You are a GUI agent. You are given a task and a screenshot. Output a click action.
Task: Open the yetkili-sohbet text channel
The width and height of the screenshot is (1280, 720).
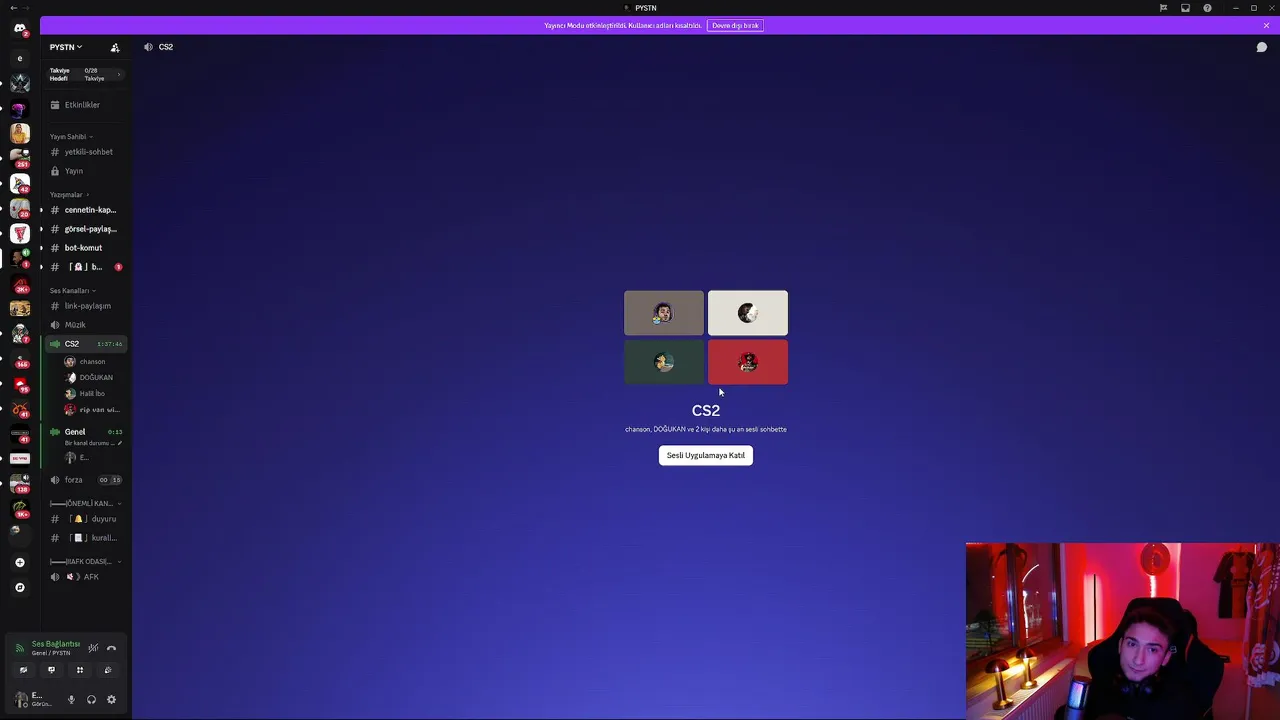point(86,152)
